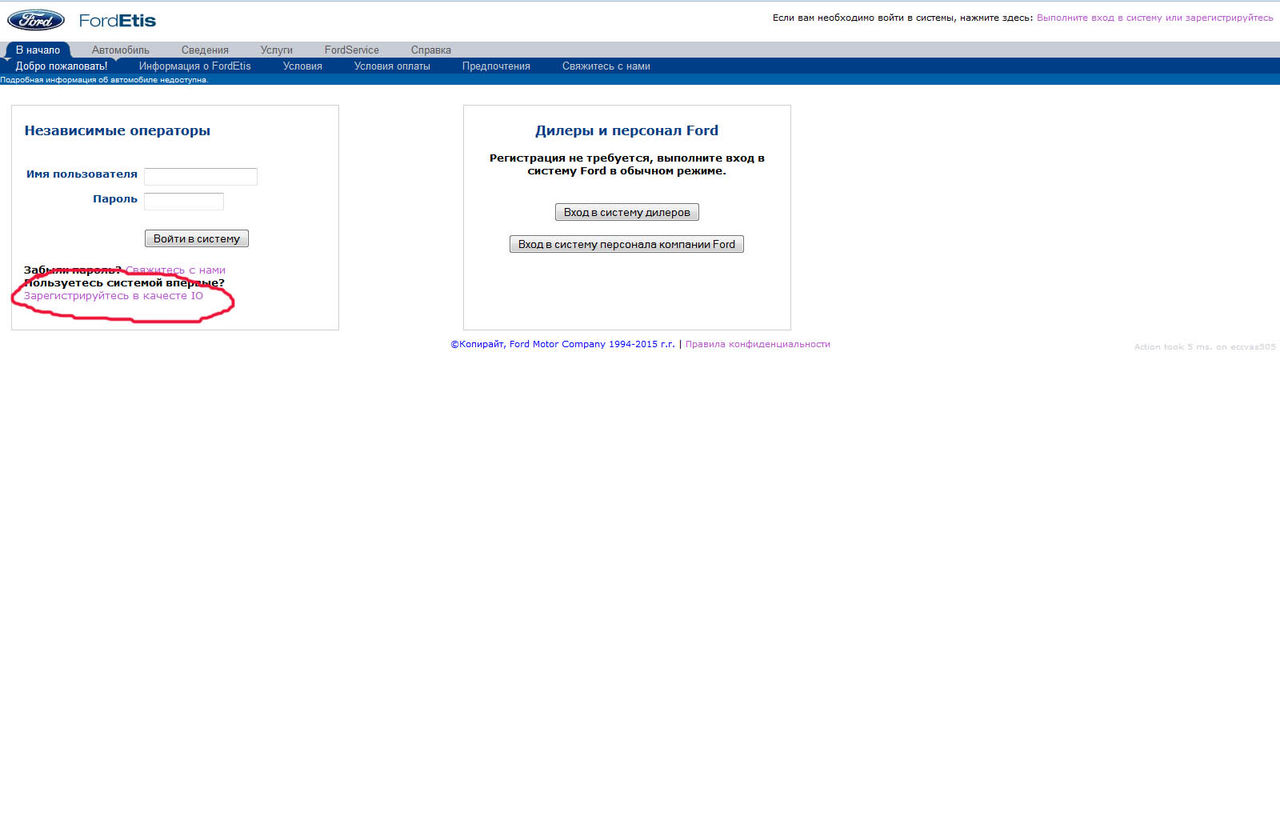Open the 'В начало' tab
The width and height of the screenshot is (1280, 832).
tap(38, 50)
